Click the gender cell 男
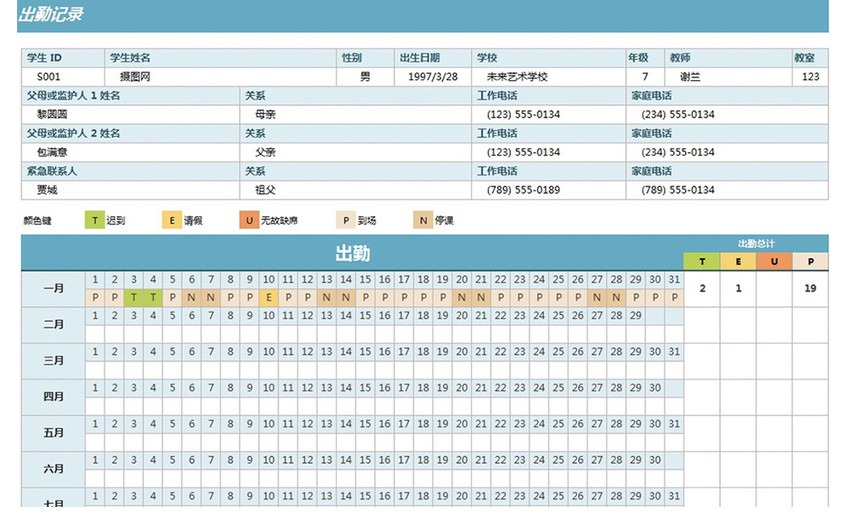Image resolution: width=850 pixels, height=524 pixels. click(365, 77)
